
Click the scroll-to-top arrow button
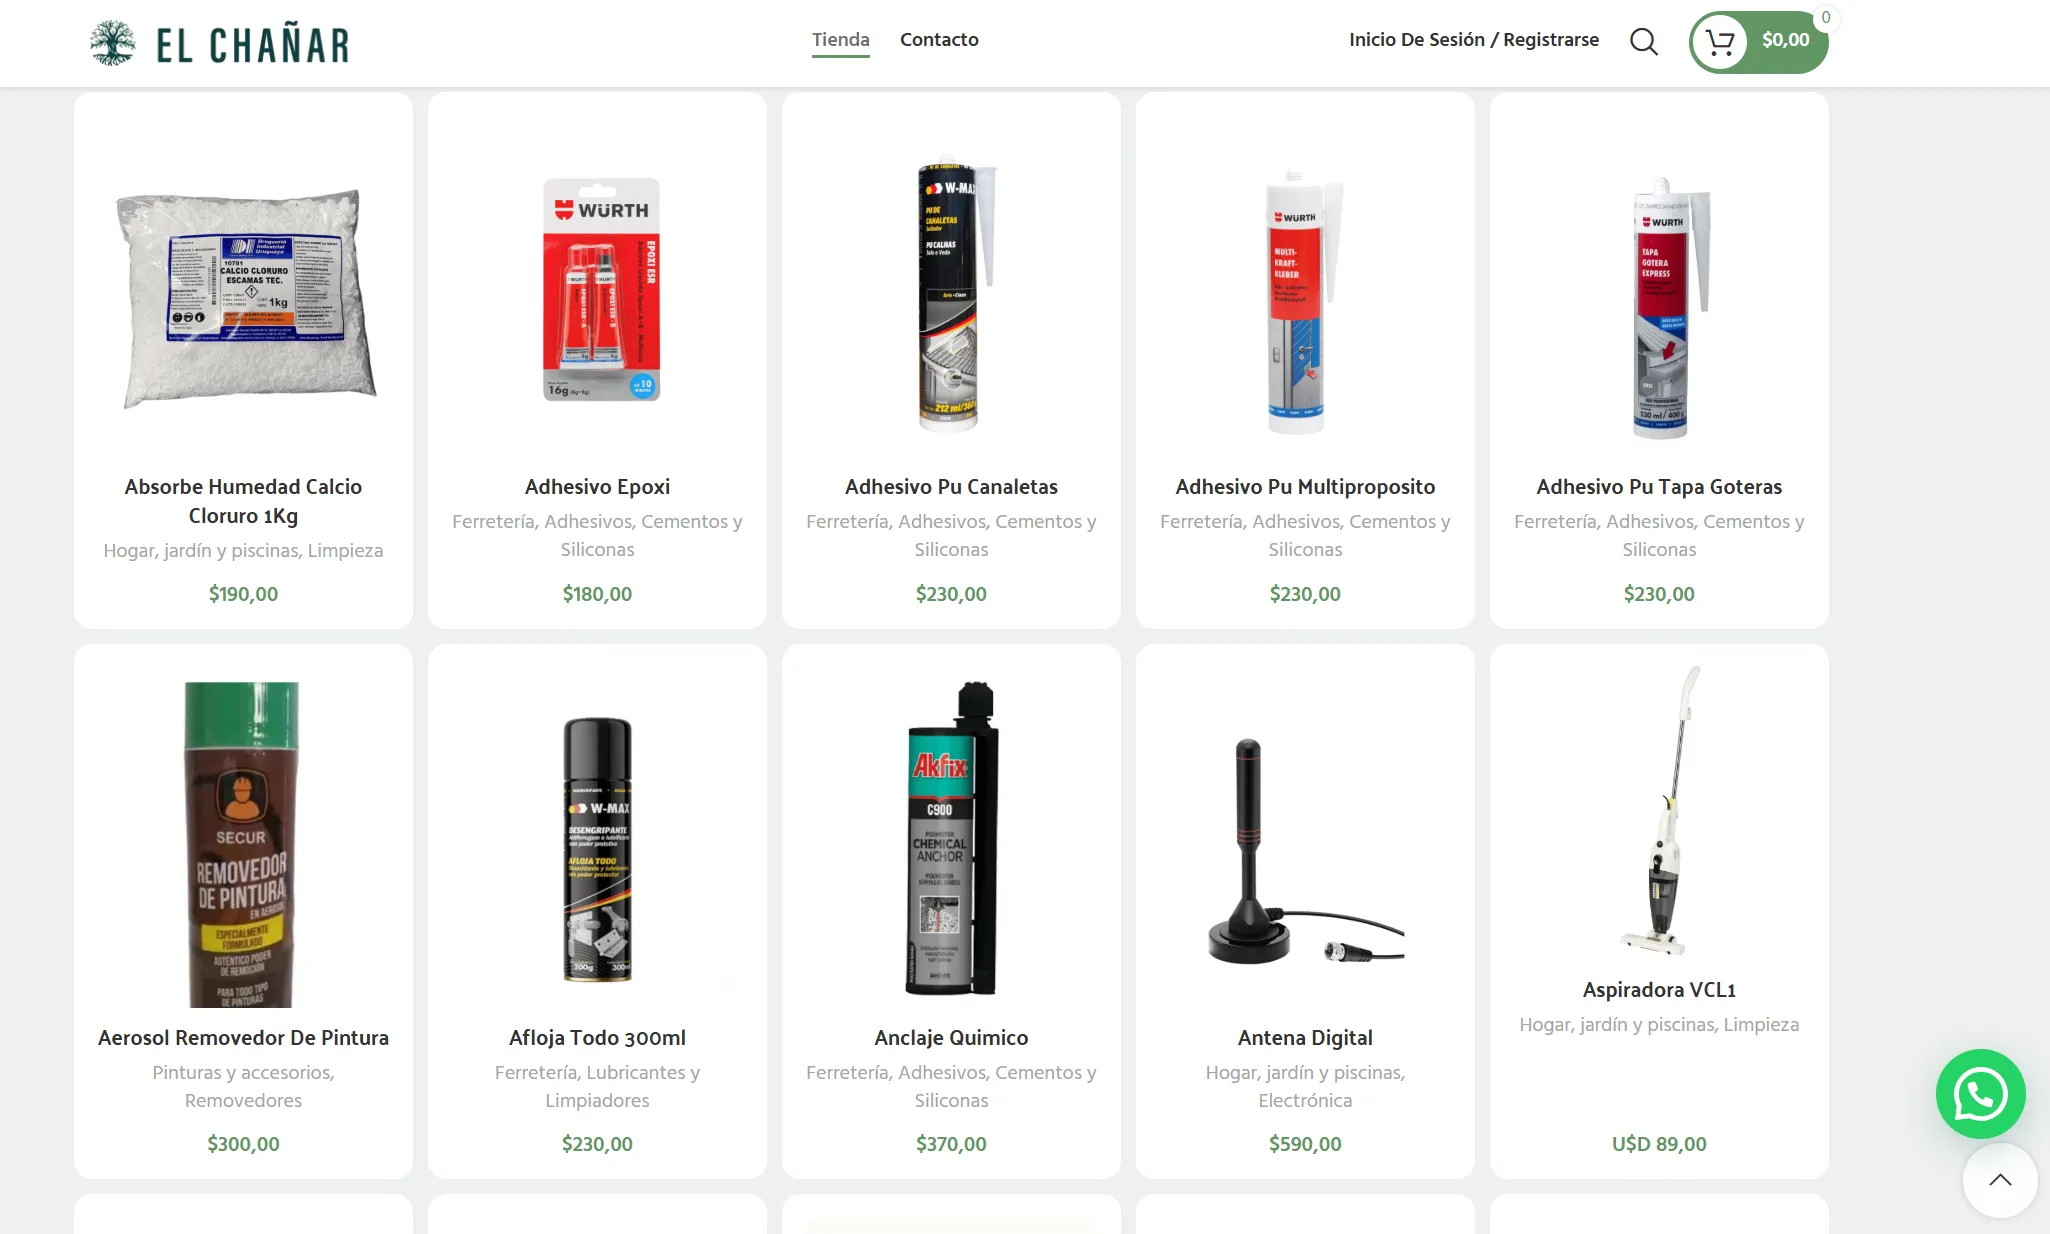click(1999, 1180)
